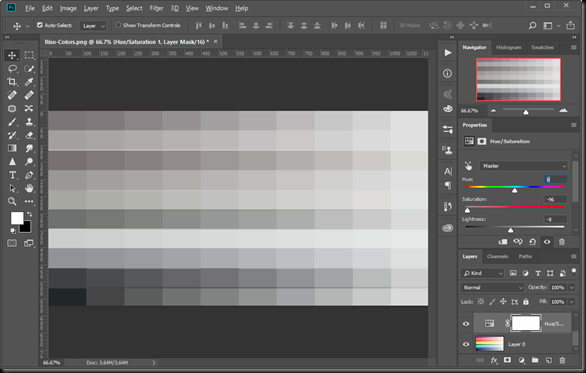
Task: Add a layer style with fx icon
Action: 494,360
